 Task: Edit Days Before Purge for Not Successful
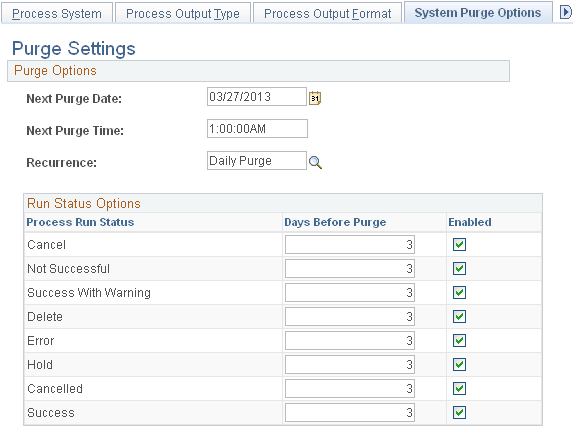point(350,269)
